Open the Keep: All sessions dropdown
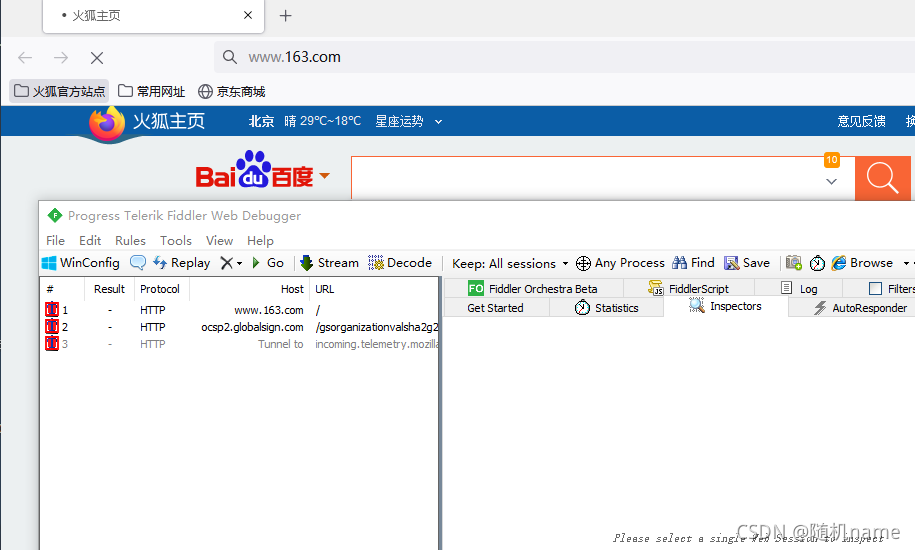 510,264
